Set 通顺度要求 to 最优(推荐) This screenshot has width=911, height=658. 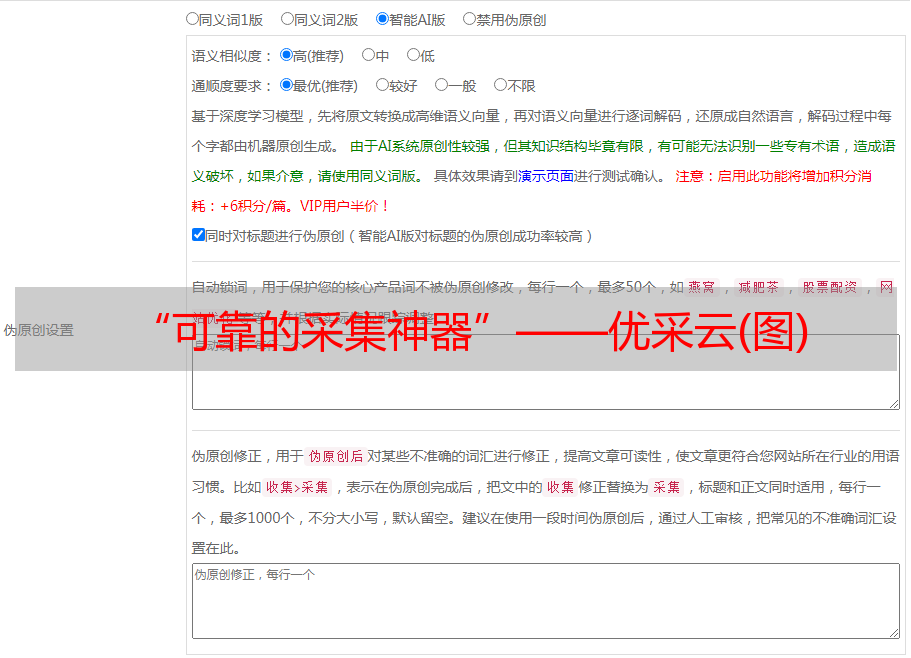click(286, 85)
